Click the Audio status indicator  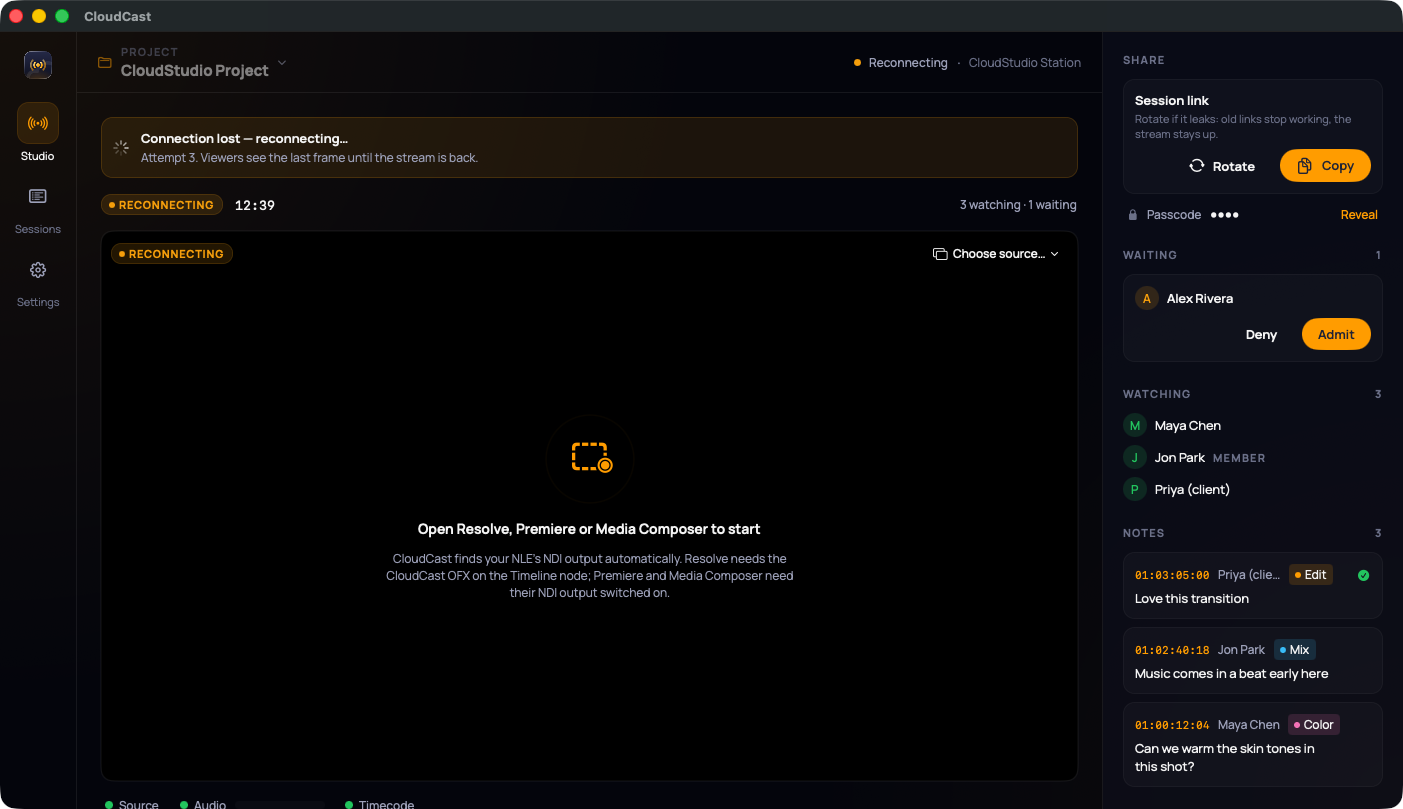click(x=203, y=804)
